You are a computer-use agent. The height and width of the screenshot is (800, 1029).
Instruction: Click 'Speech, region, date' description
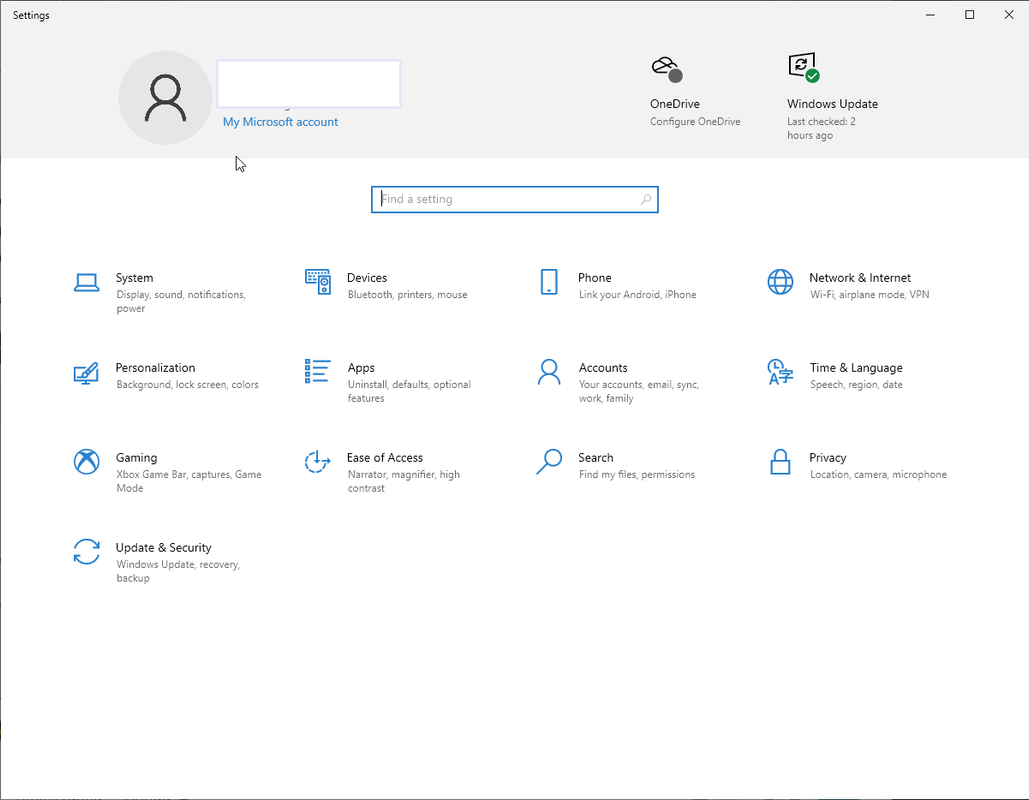856,385
